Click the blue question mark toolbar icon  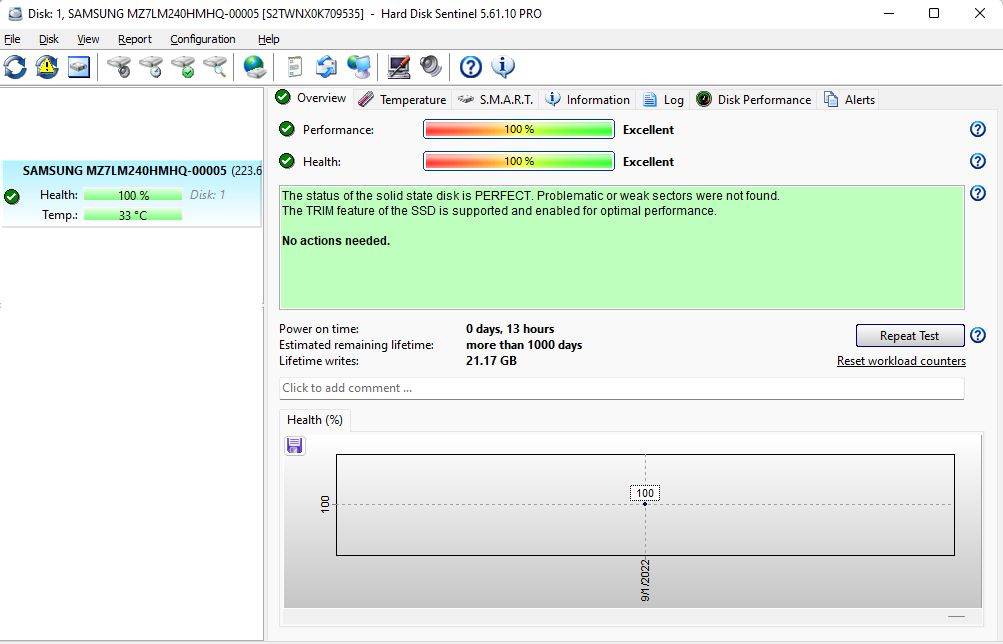(x=471, y=67)
